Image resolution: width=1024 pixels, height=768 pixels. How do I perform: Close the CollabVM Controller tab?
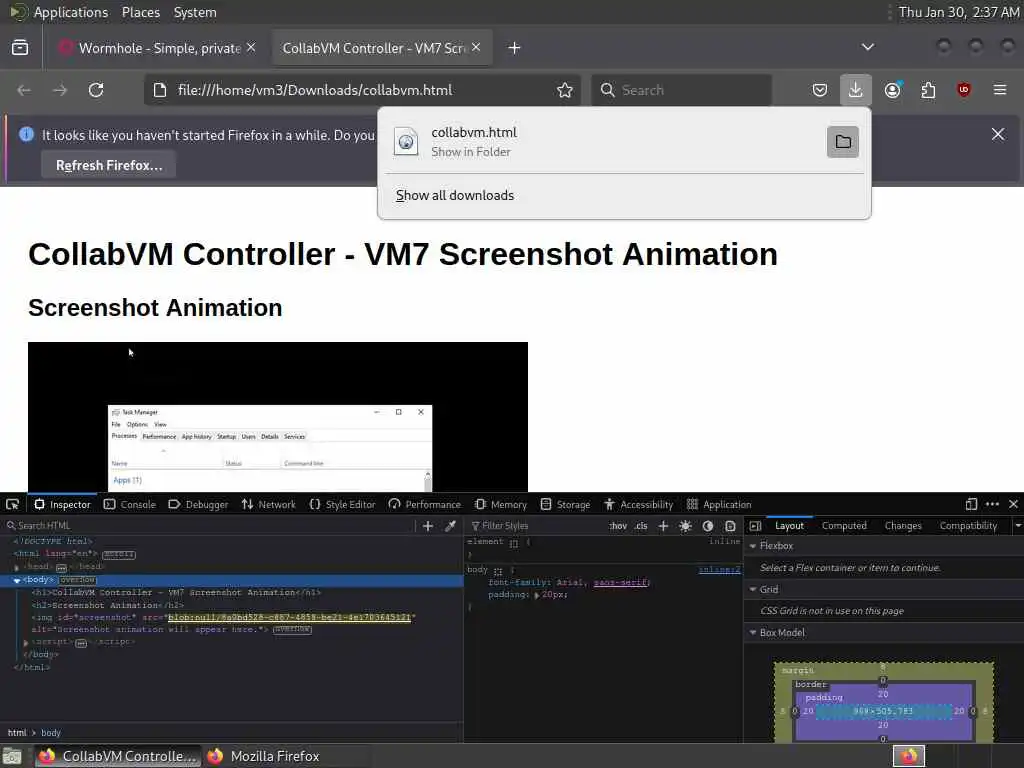[x=476, y=47]
